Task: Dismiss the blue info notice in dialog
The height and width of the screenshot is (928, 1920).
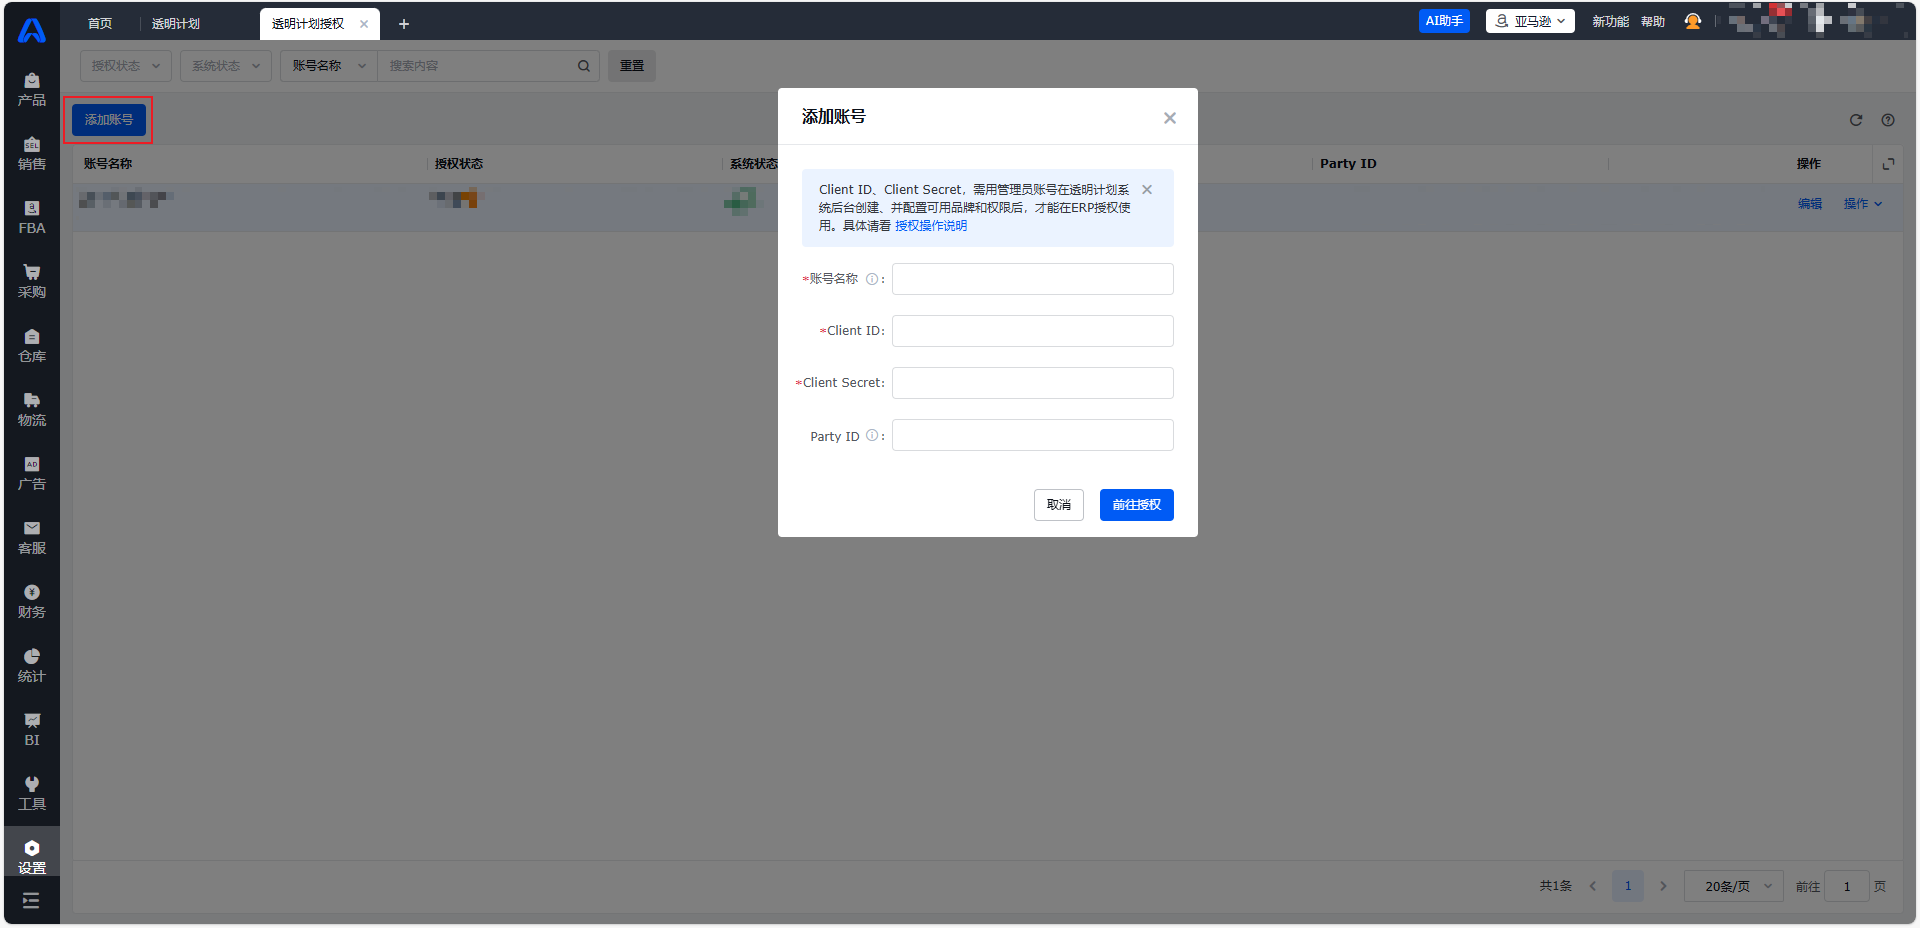Action: point(1147,190)
